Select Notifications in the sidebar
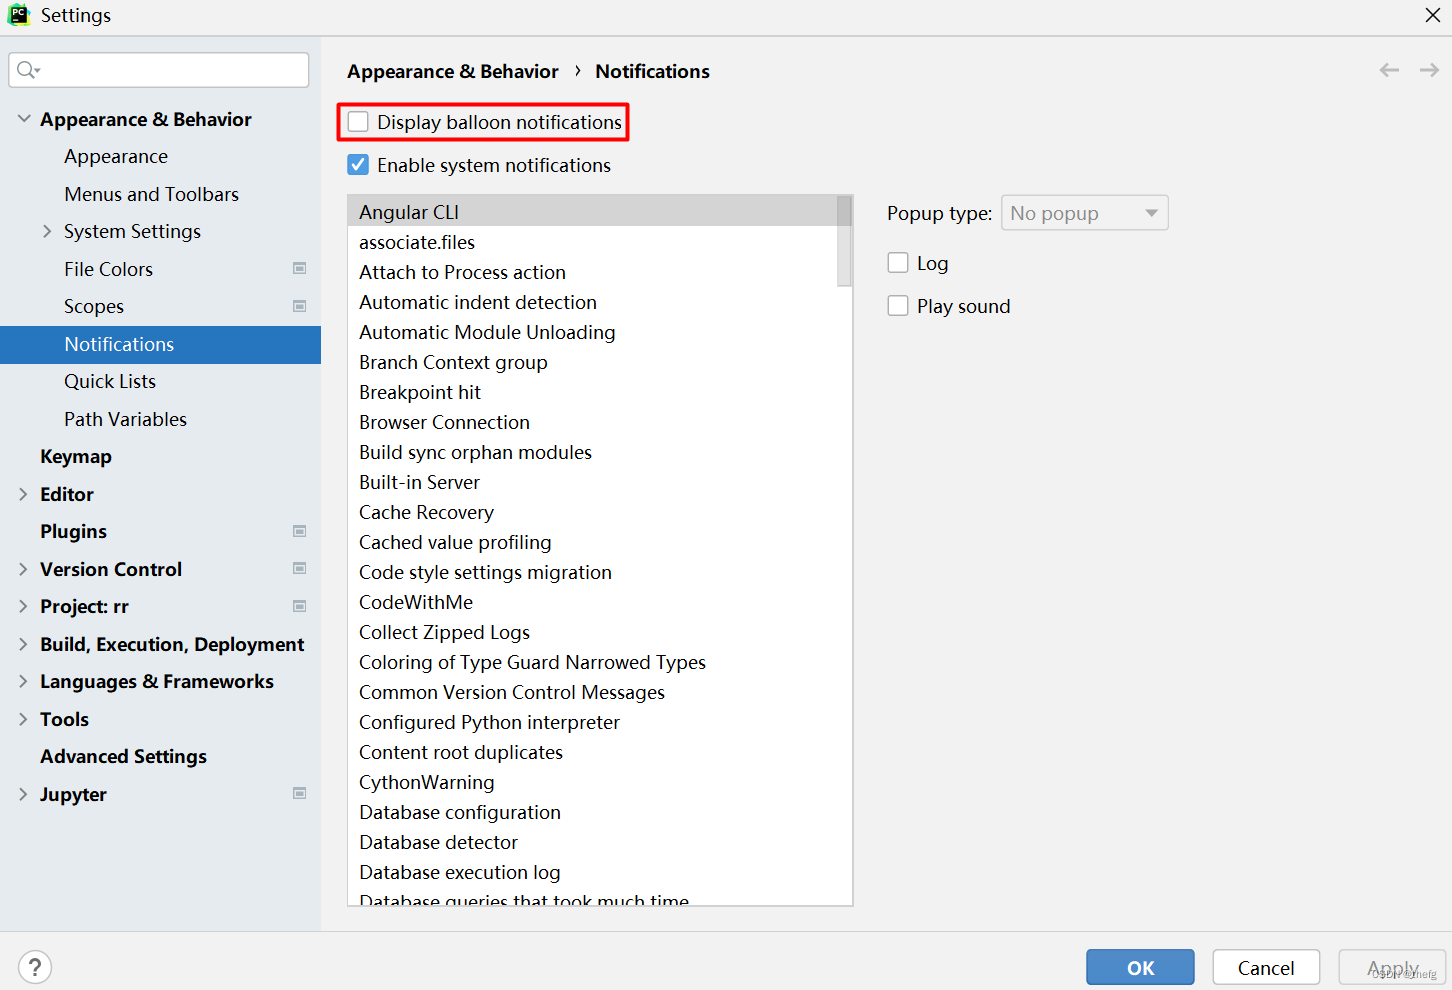The width and height of the screenshot is (1452, 990). coord(160,344)
